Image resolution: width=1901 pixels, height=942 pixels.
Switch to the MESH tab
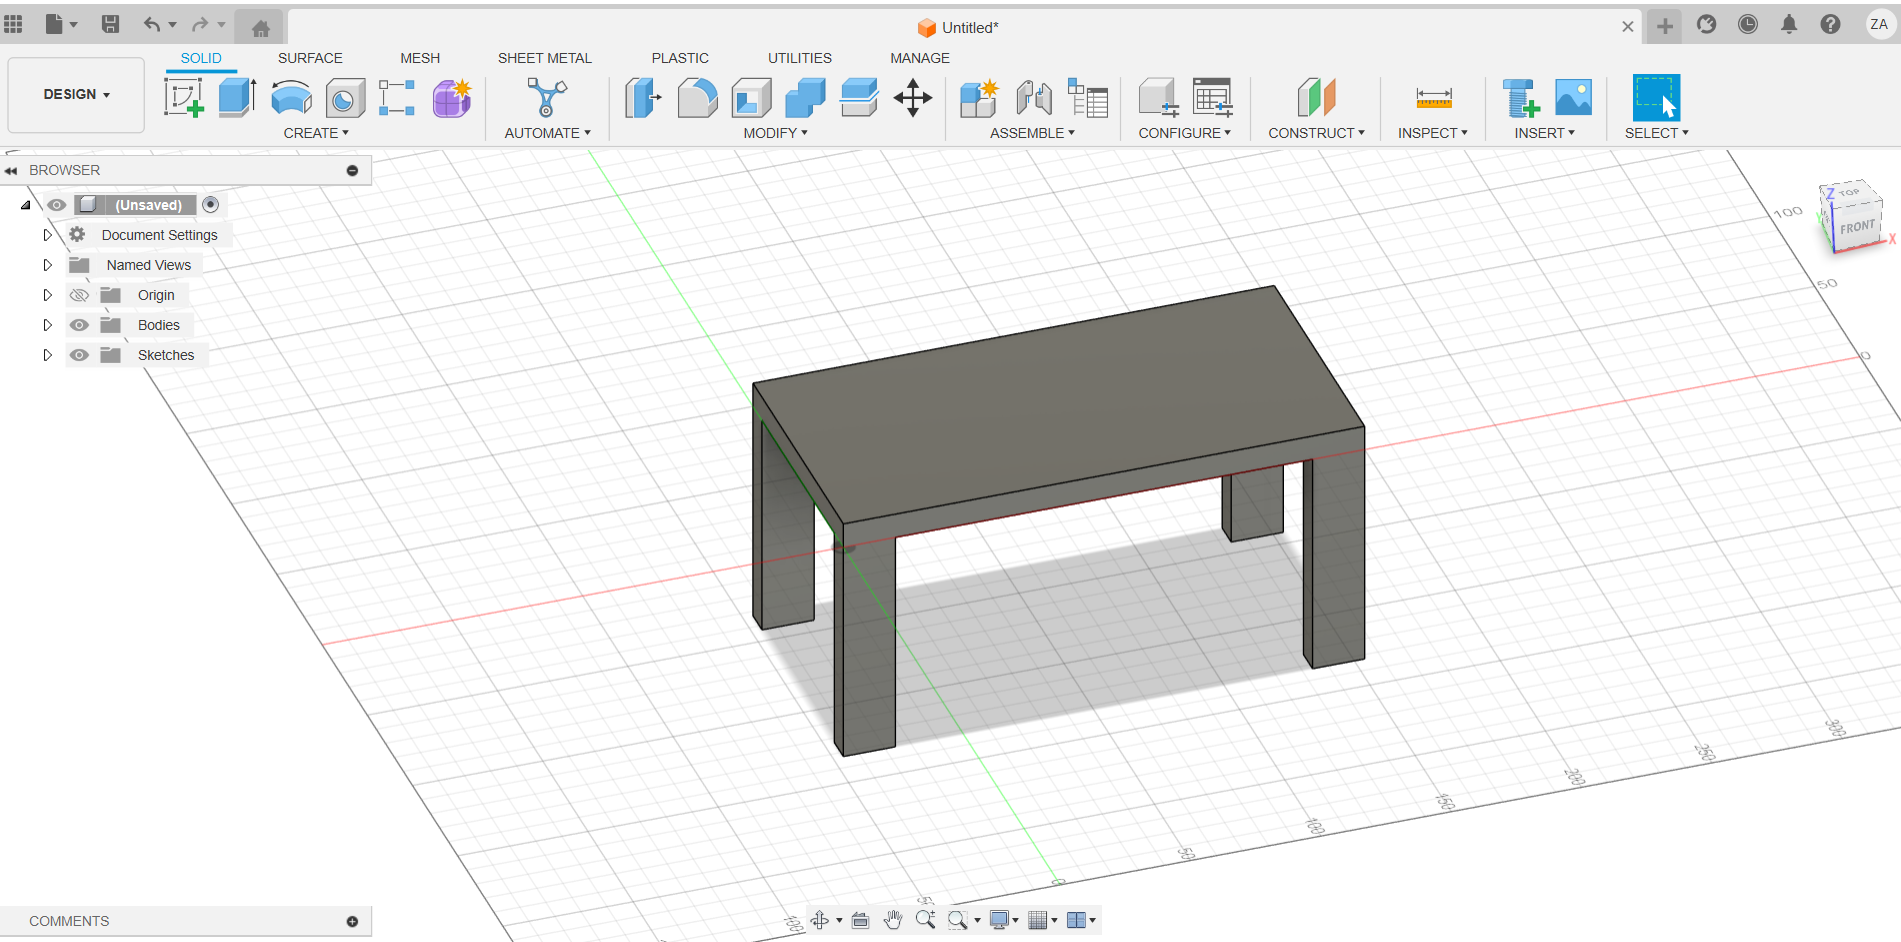coord(420,58)
